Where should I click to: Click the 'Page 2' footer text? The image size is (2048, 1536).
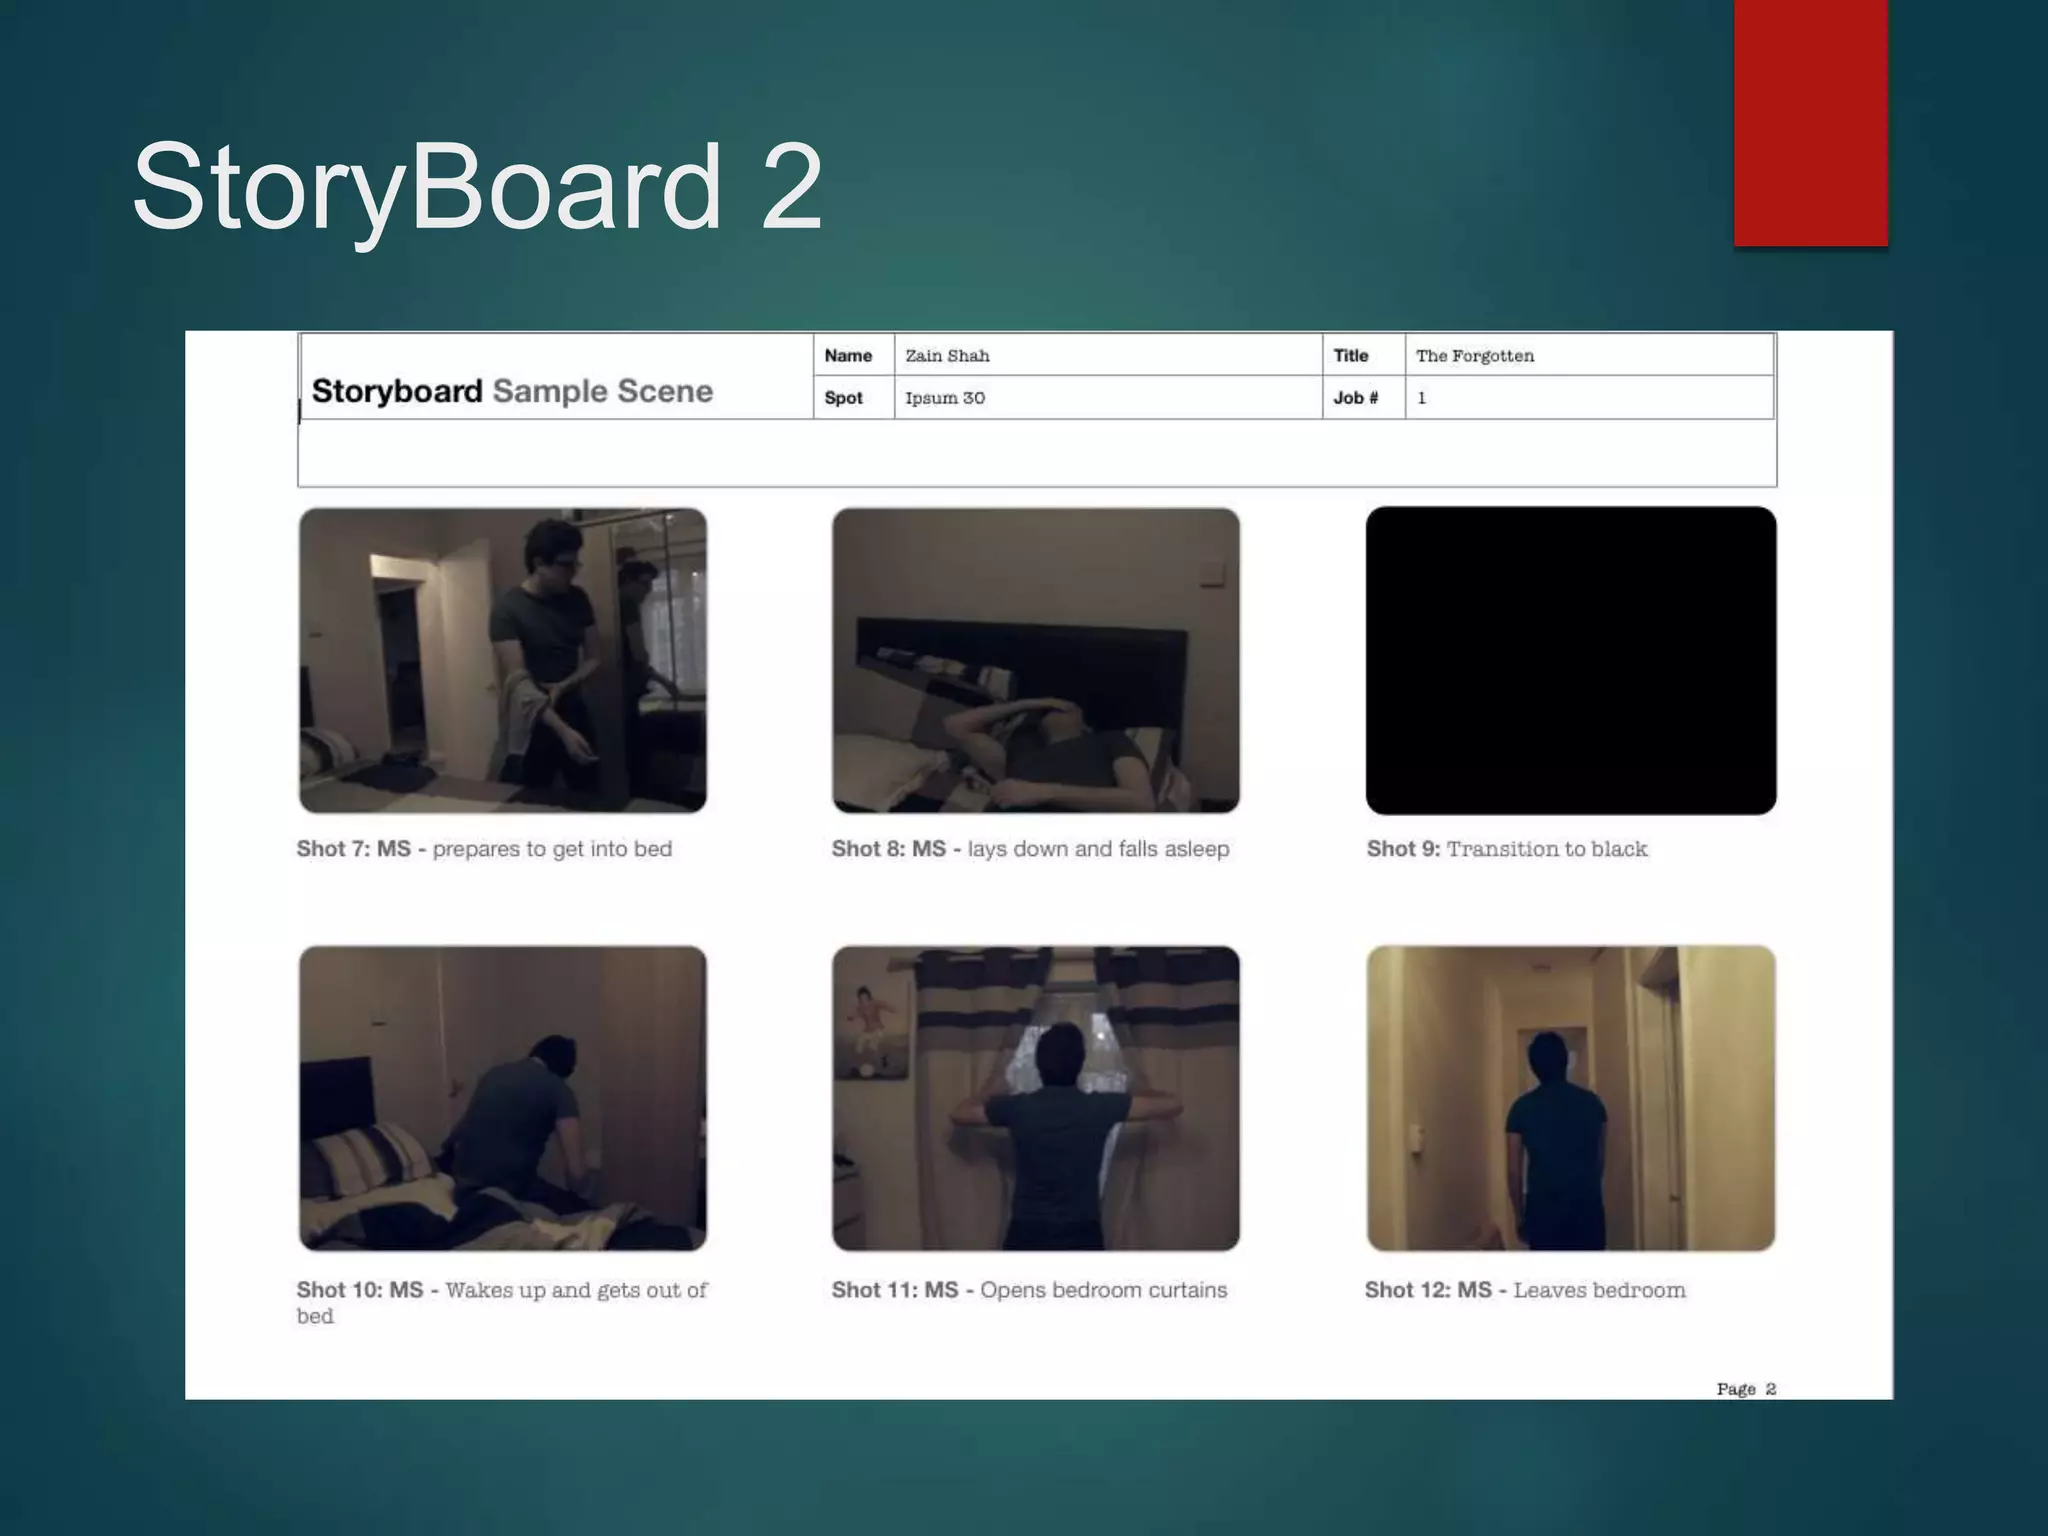[1746, 1389]
